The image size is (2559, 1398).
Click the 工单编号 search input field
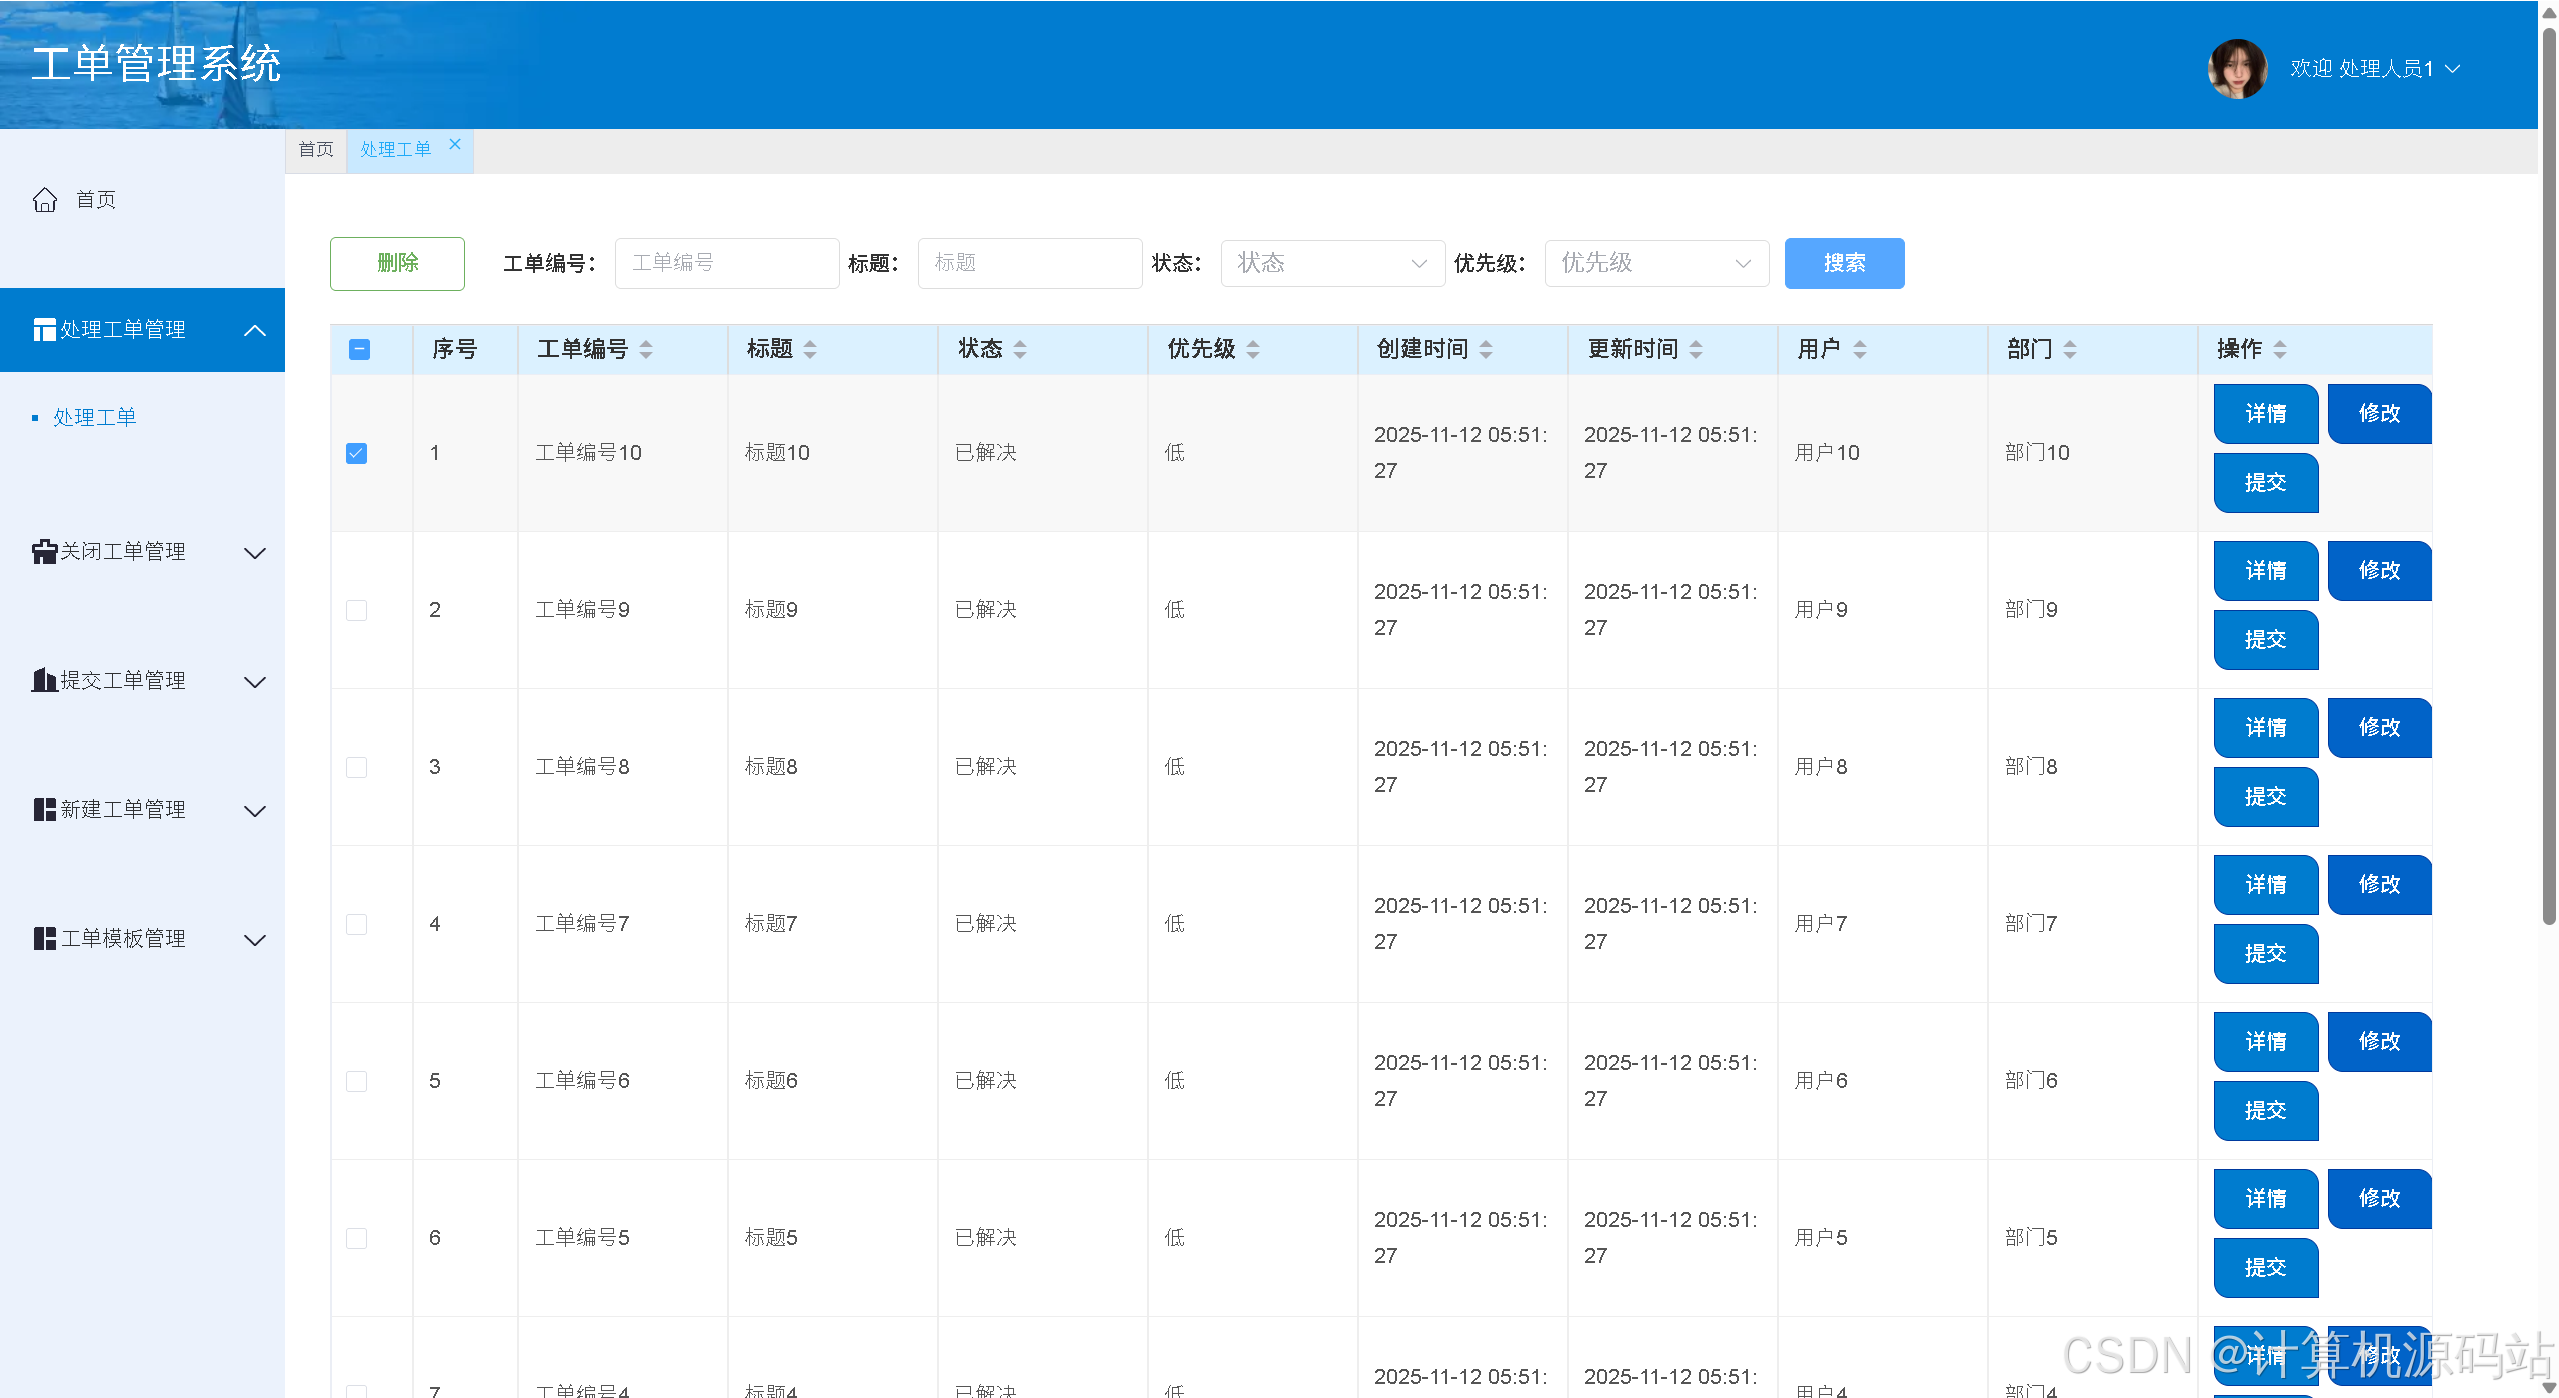726,263
